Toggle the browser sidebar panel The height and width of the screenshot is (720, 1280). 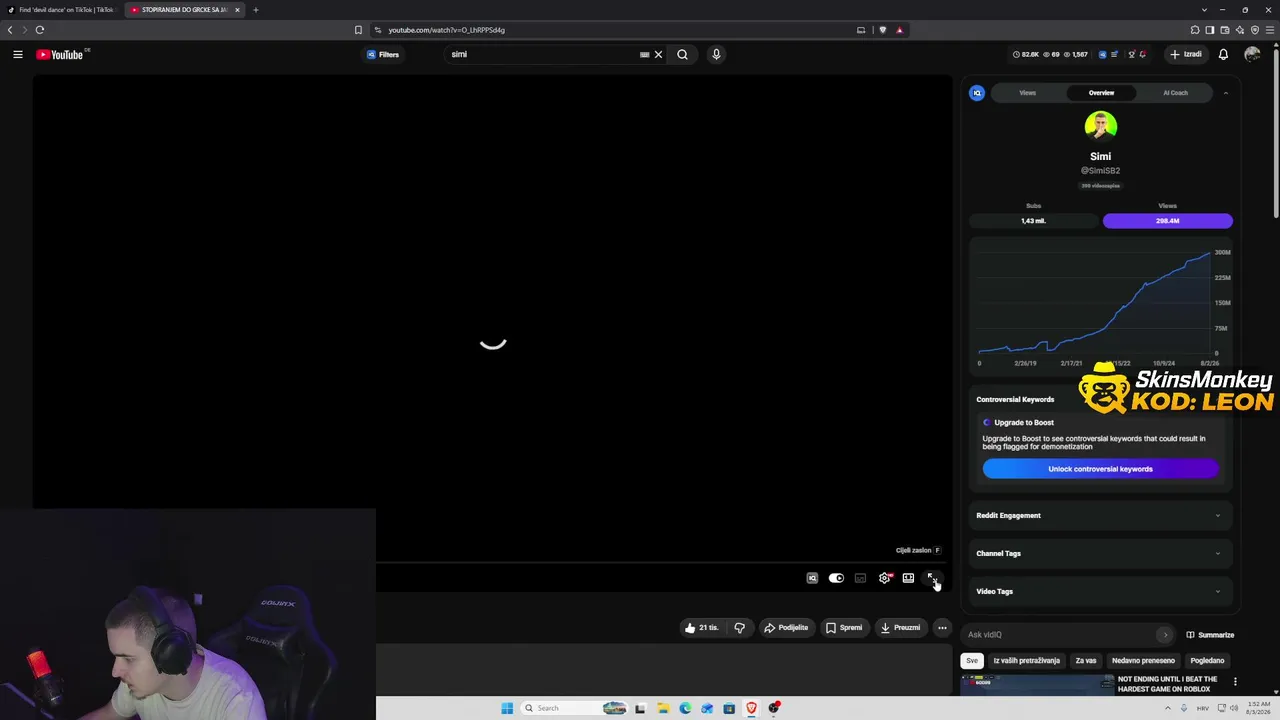tap(1210, 30)
